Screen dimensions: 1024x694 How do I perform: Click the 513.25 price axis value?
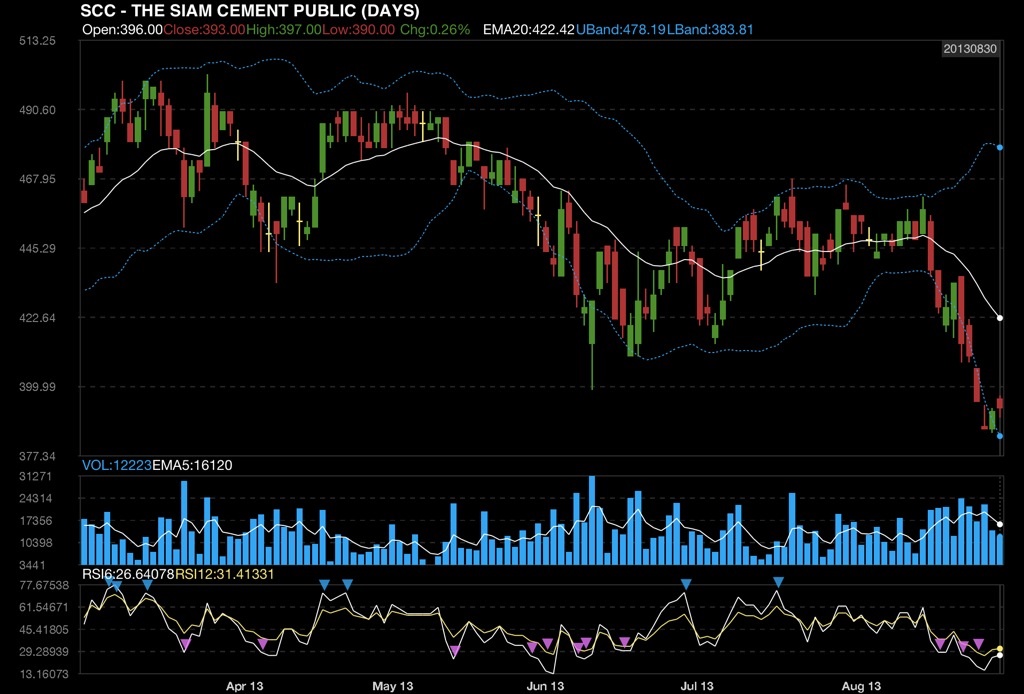click(x=37, y=40)
